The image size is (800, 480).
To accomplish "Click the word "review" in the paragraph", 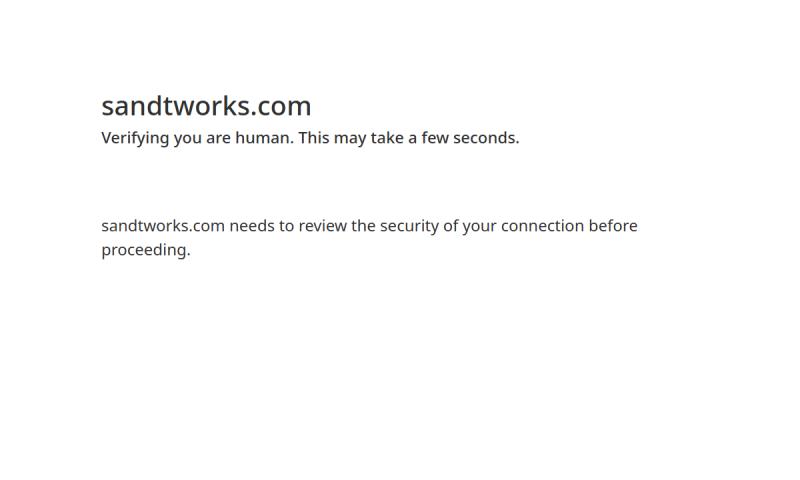I will [x=322, y=226].
